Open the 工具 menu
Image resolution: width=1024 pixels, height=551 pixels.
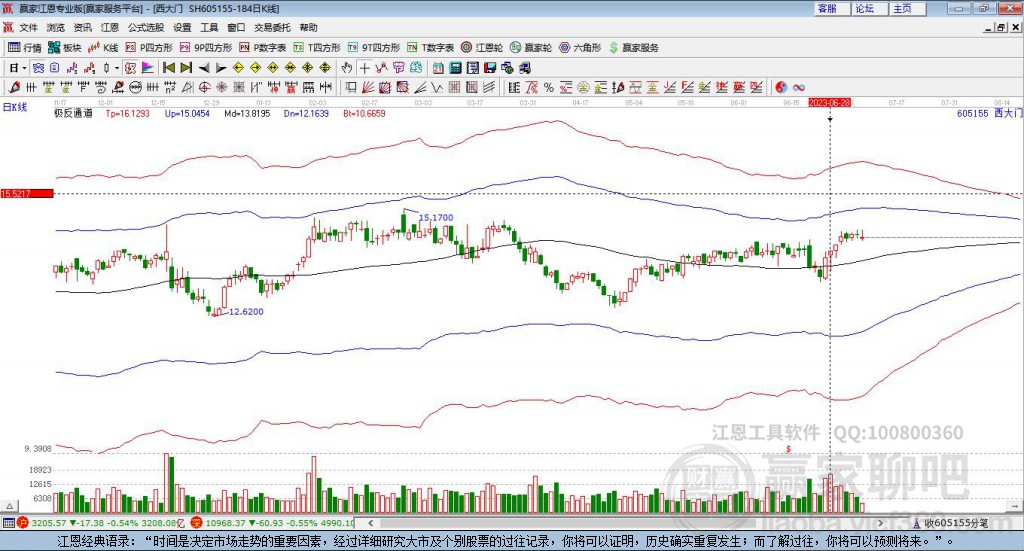209,27
